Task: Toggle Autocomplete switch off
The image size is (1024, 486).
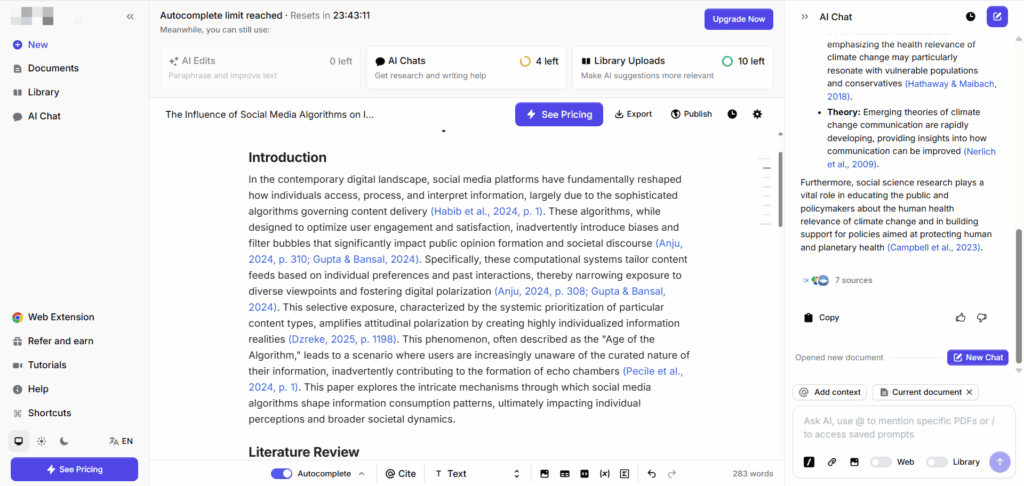Action: click(281, 474)
